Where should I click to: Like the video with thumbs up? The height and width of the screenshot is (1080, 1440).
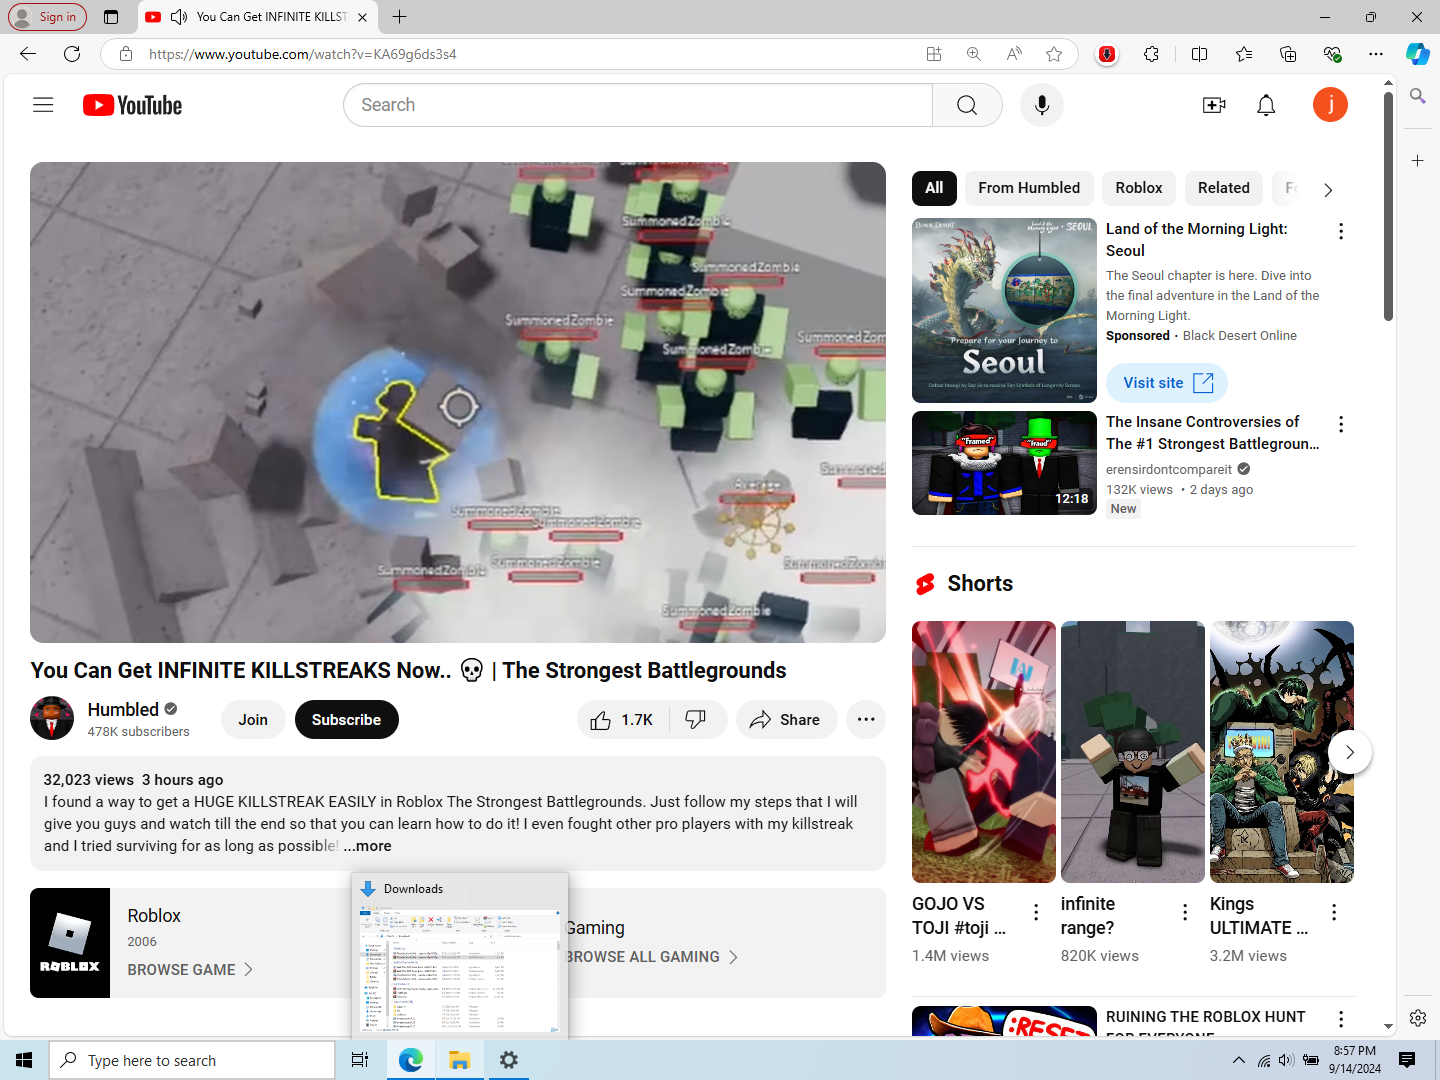coord(622,720)
